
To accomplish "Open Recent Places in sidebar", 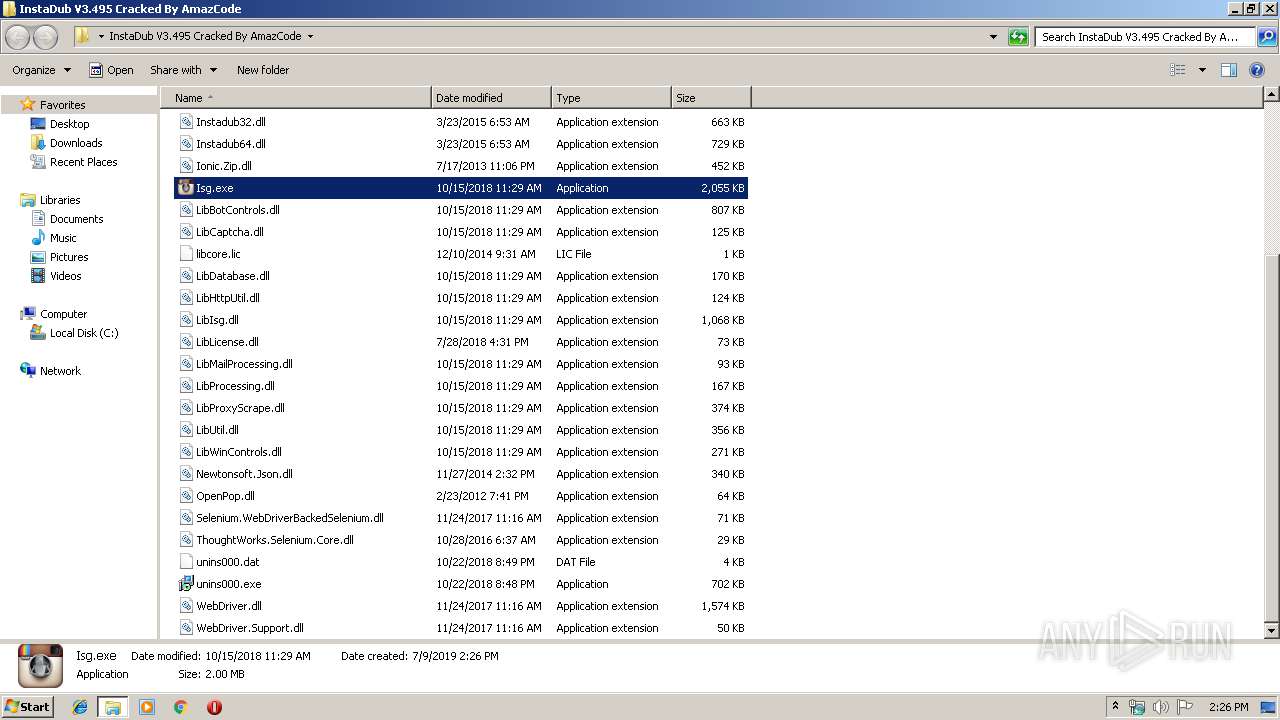I will [74, 162].
